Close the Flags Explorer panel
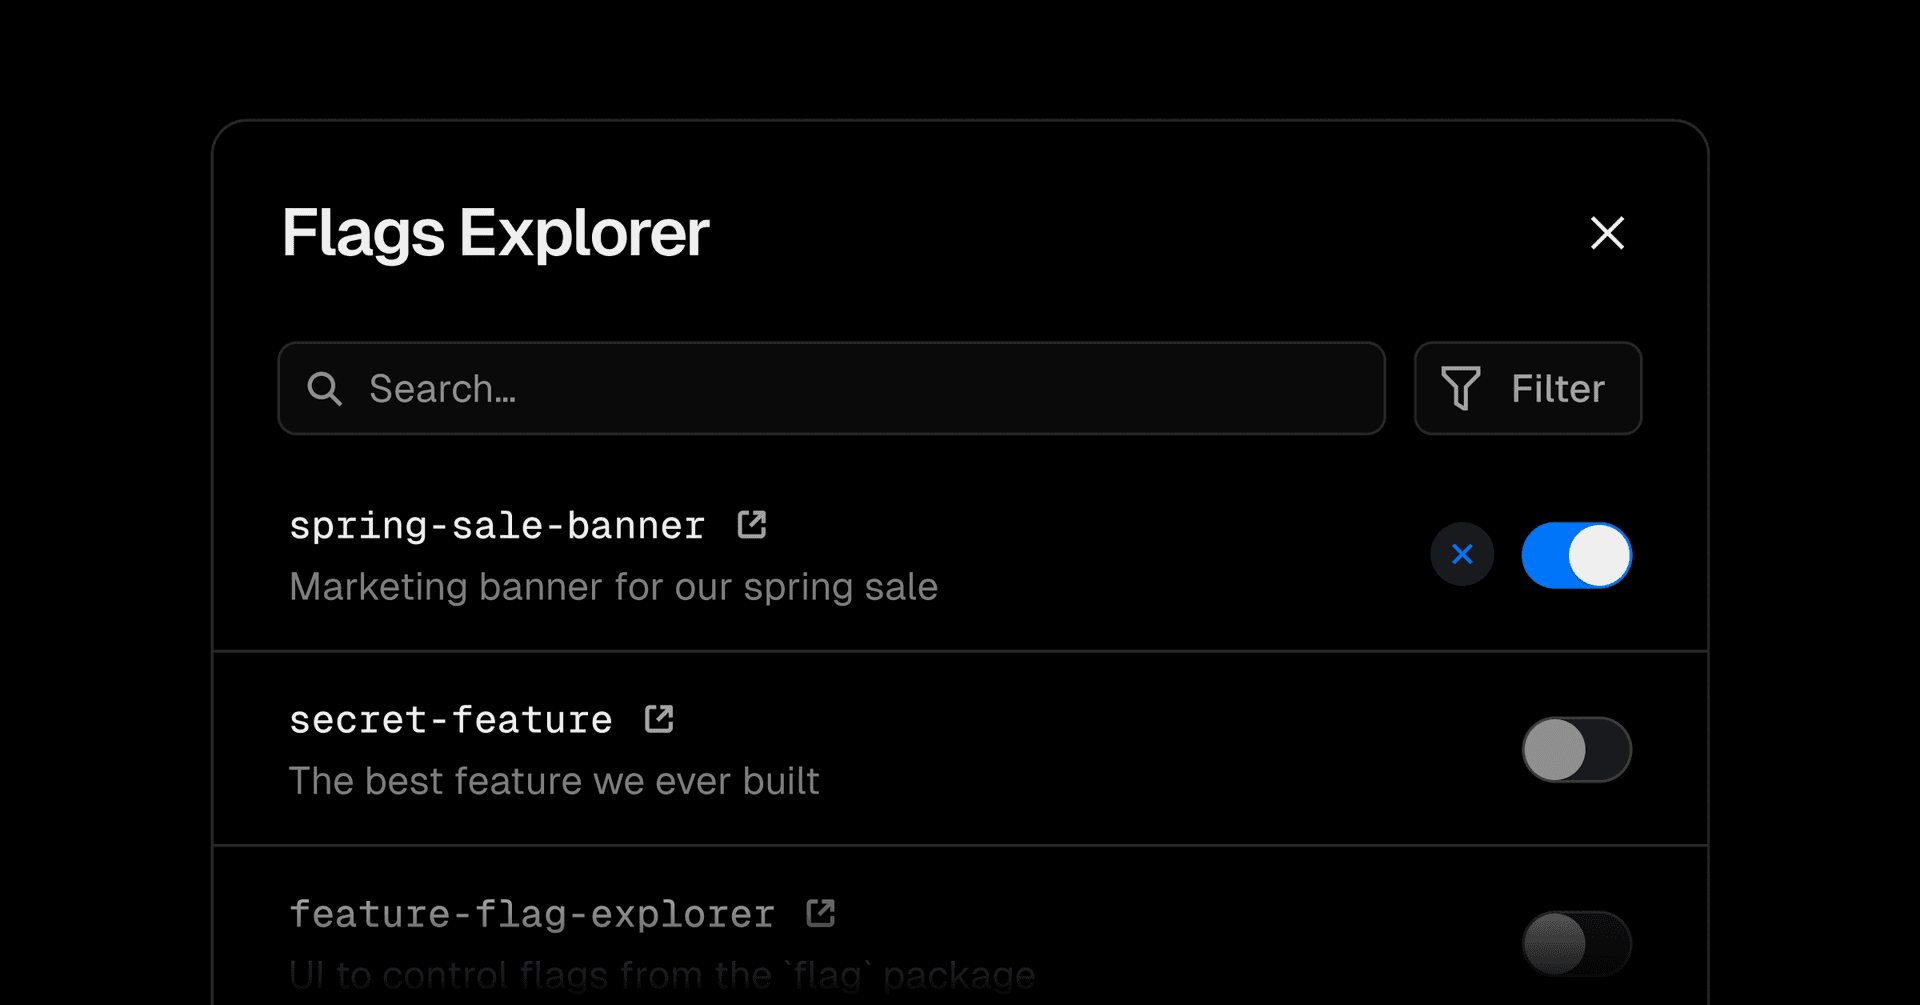 point(1607,233)
